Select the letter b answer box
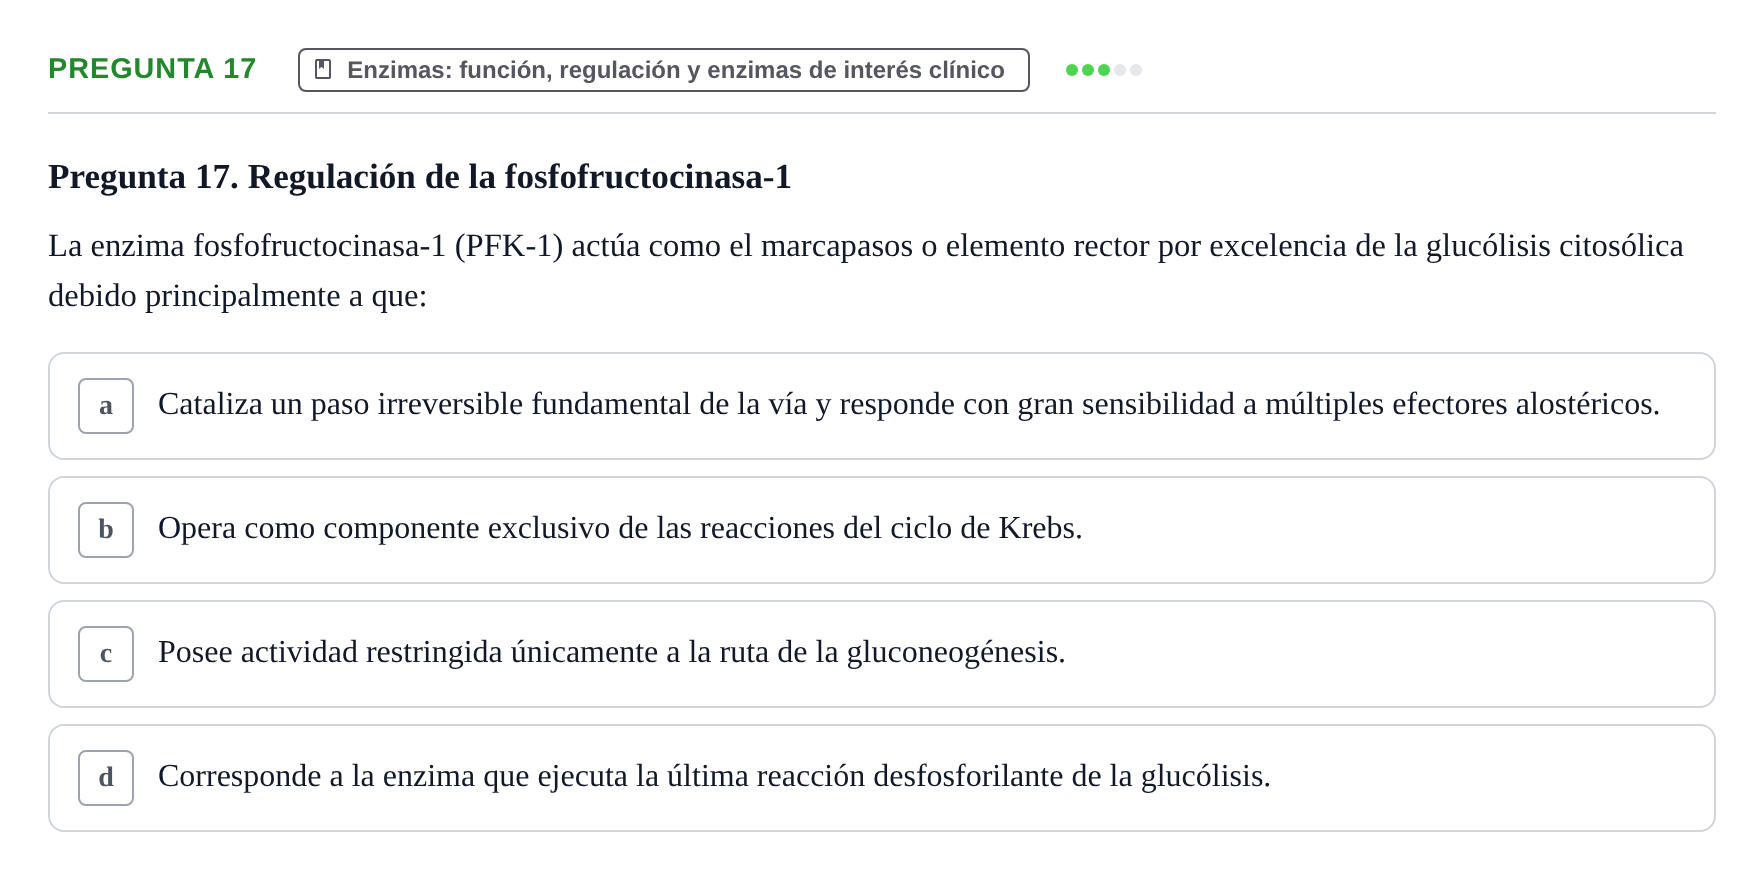The height and width of the screenshot is (882, 1764). [x=106, y=530]
